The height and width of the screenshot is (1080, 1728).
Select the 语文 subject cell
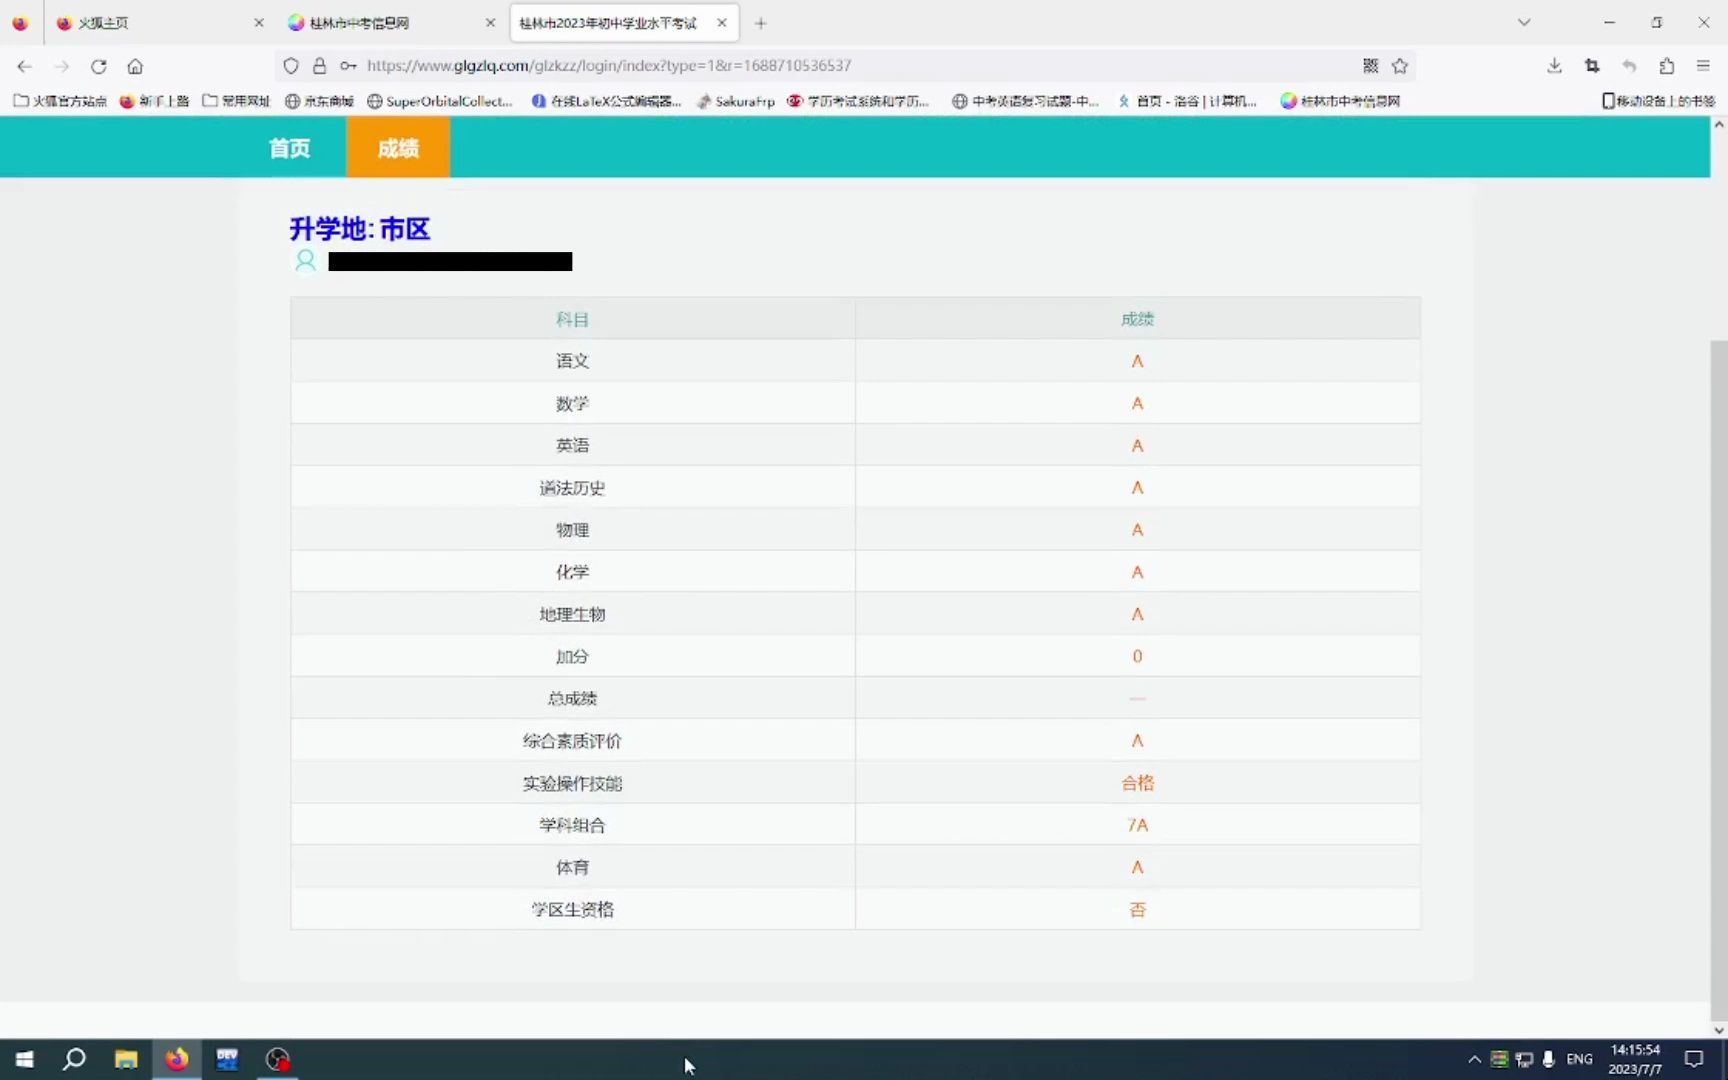pyautogui.click(x=572, y=361)
